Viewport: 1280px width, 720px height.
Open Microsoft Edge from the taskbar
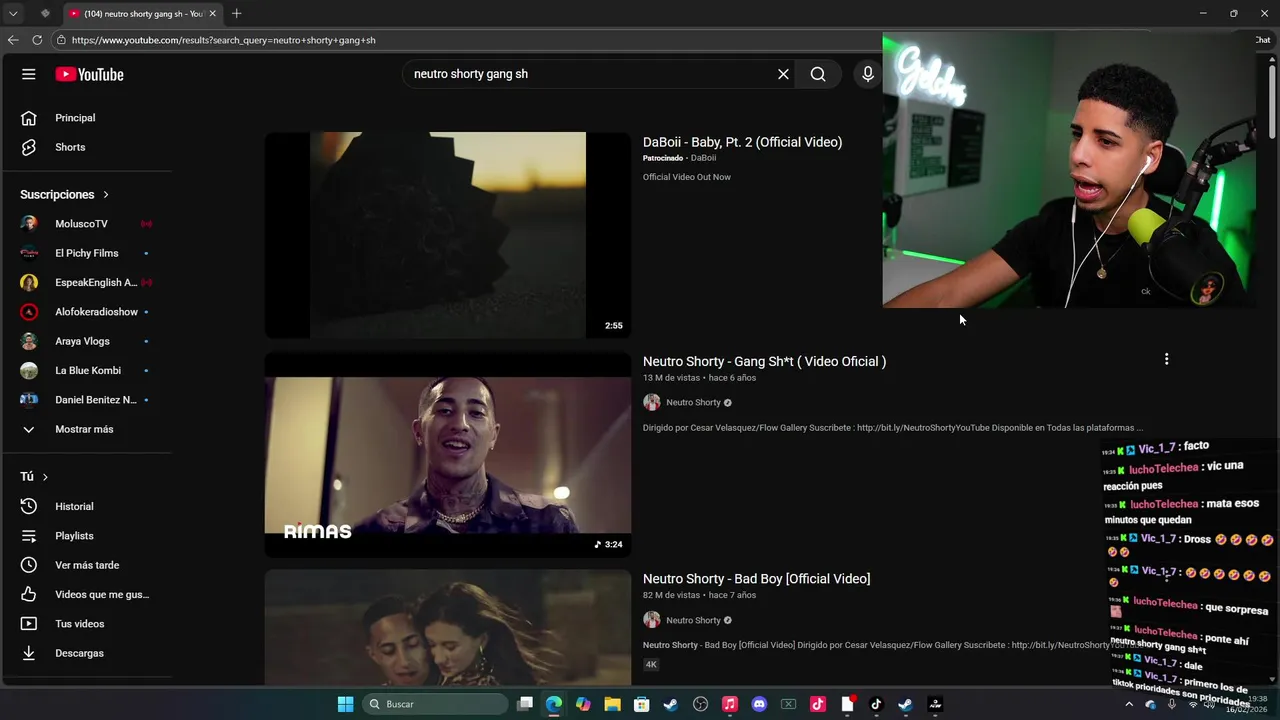tap(554, 704)
